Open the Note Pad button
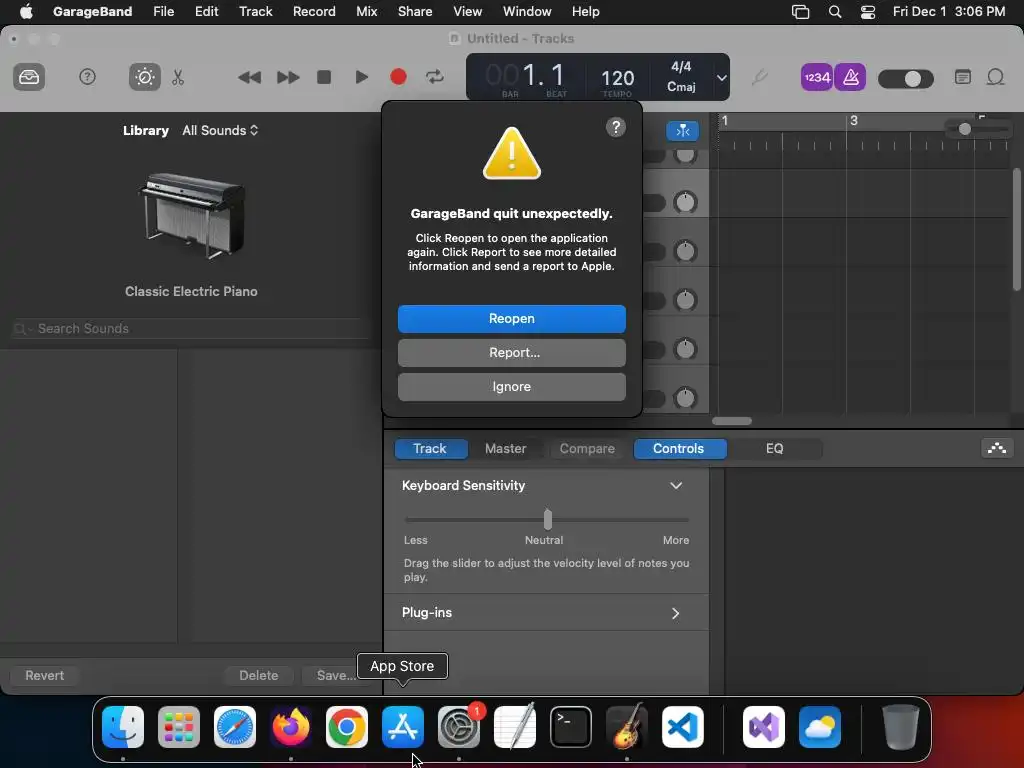This screenshot has height=768, width=1024. [x=963, y=77]
